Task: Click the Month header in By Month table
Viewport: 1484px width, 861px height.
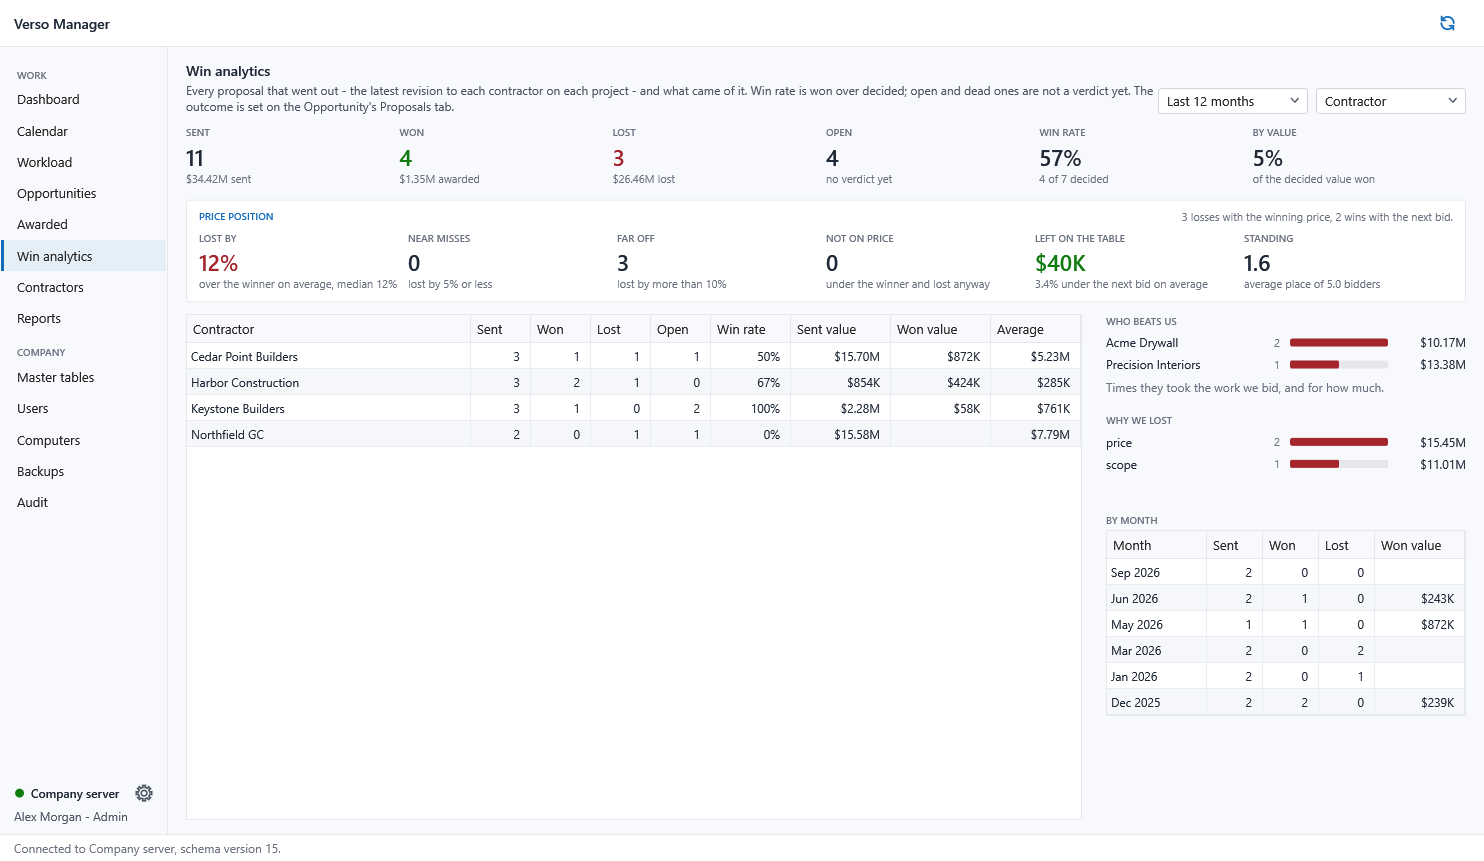Action: tap(1156, 545)
